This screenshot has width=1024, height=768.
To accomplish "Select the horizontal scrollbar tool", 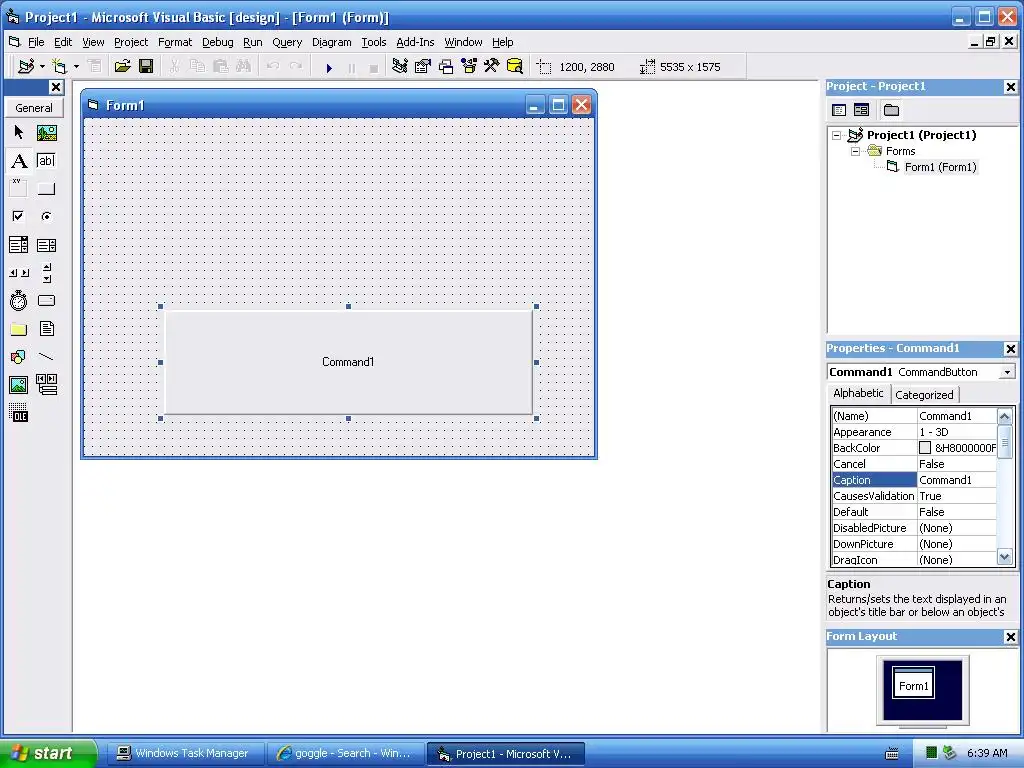I will [19, 273].
